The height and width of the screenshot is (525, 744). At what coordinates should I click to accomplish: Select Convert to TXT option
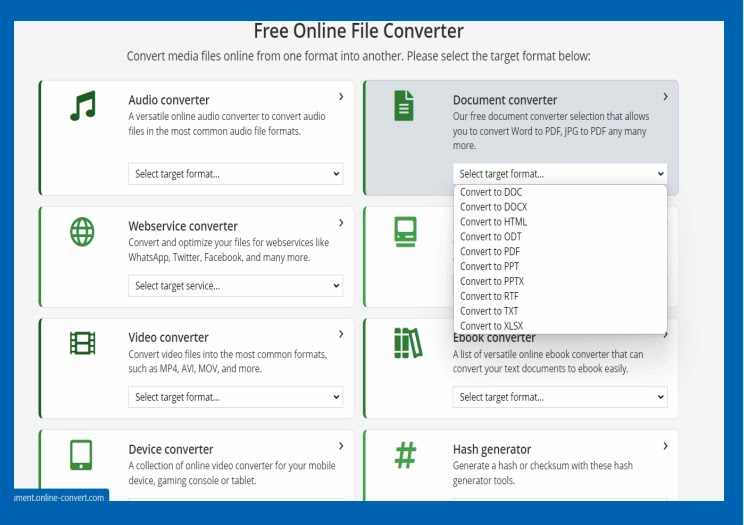[x=560, y=311]
